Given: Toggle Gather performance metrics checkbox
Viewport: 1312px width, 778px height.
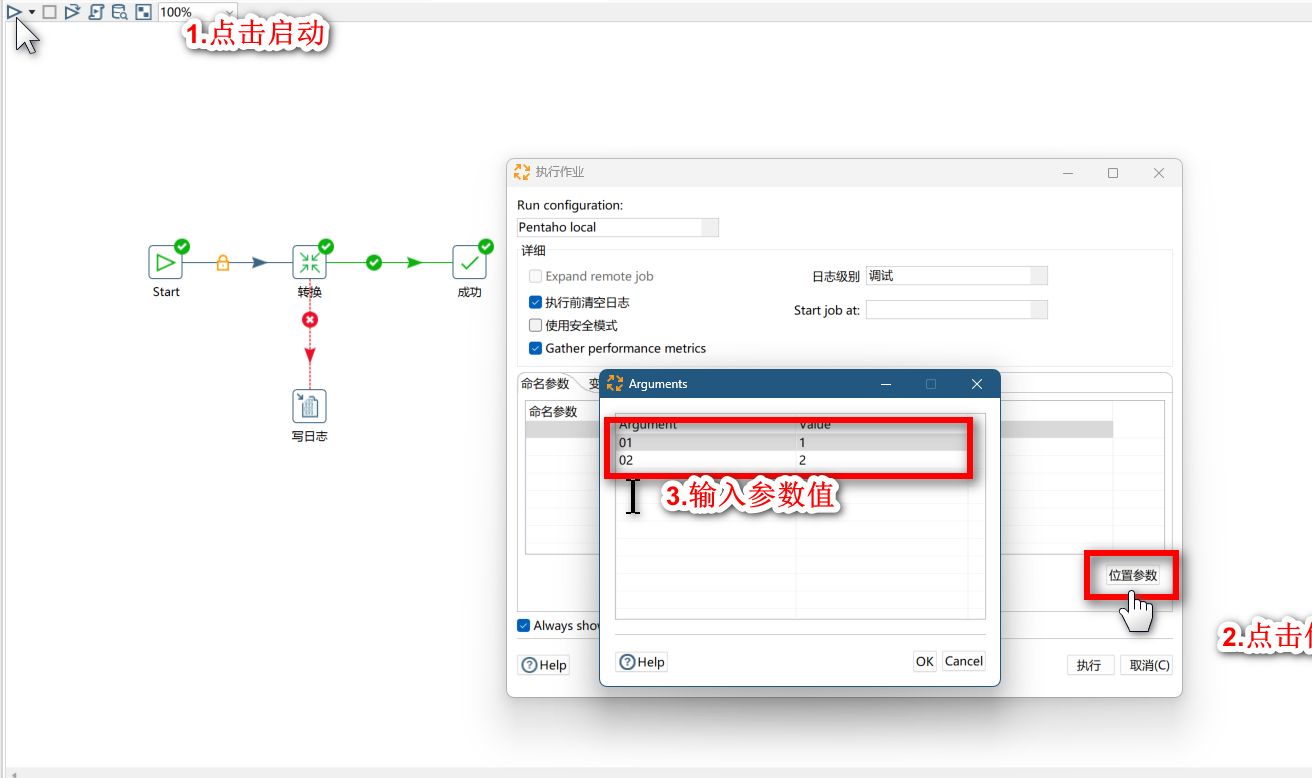Looking at the screenshot, I should [x=536, y=348].
